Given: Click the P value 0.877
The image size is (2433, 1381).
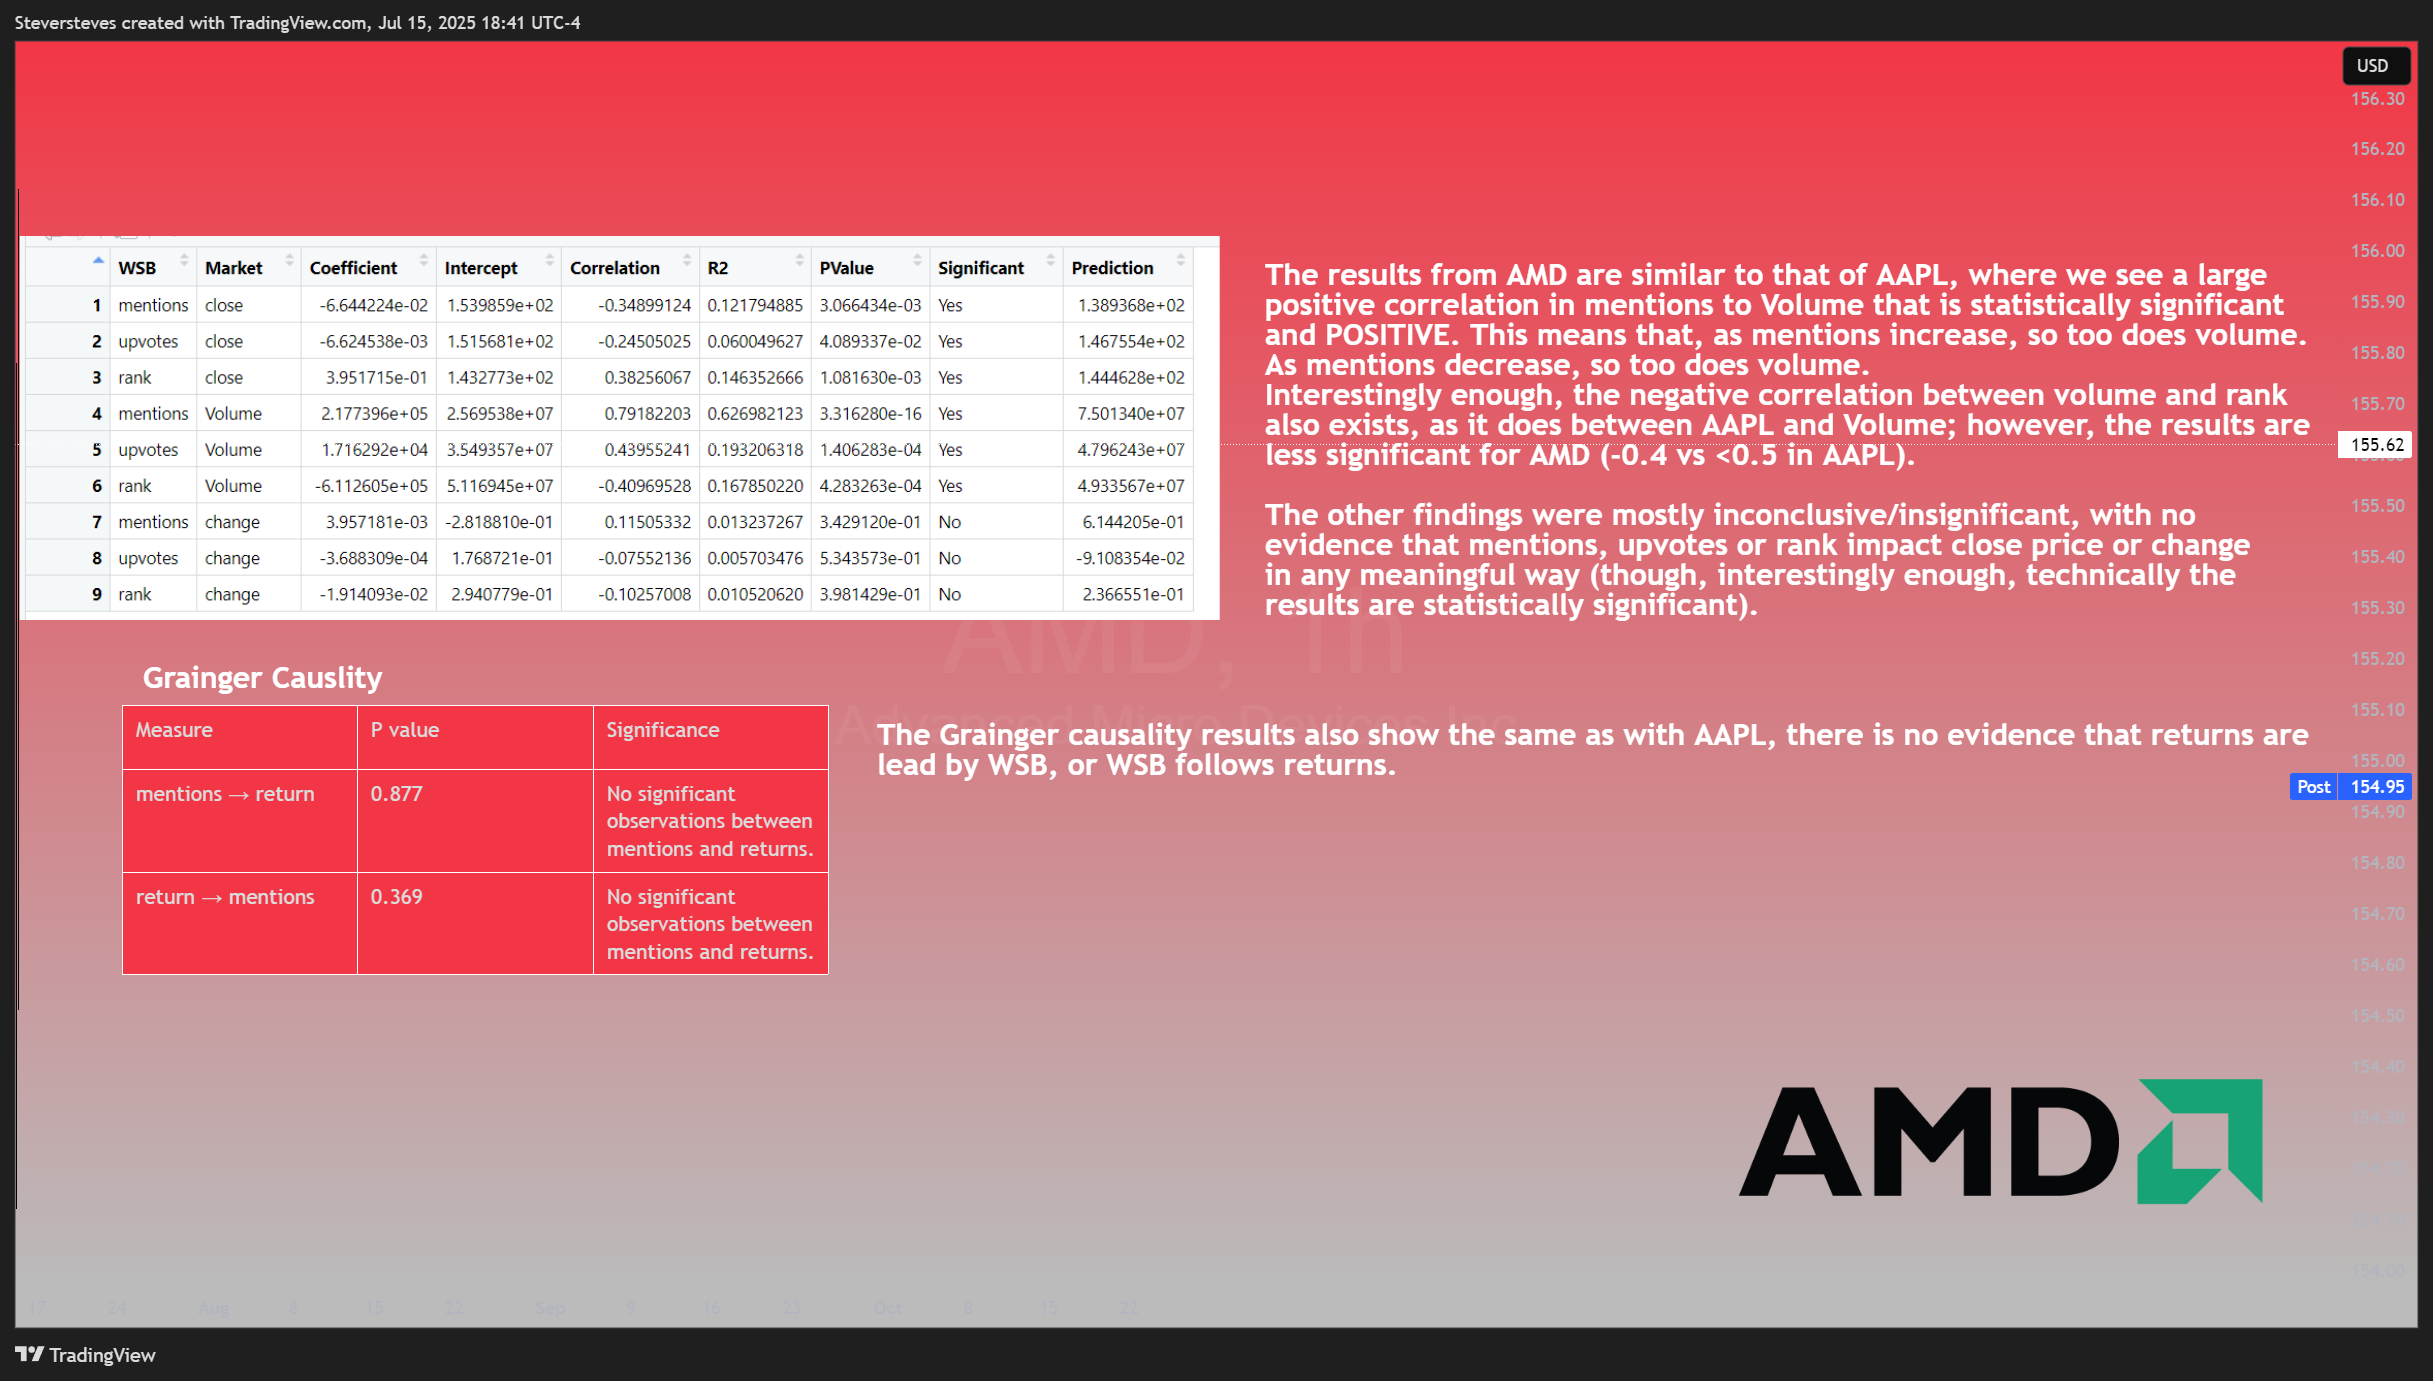Looking at the screenshot, I should coord(397,794).
